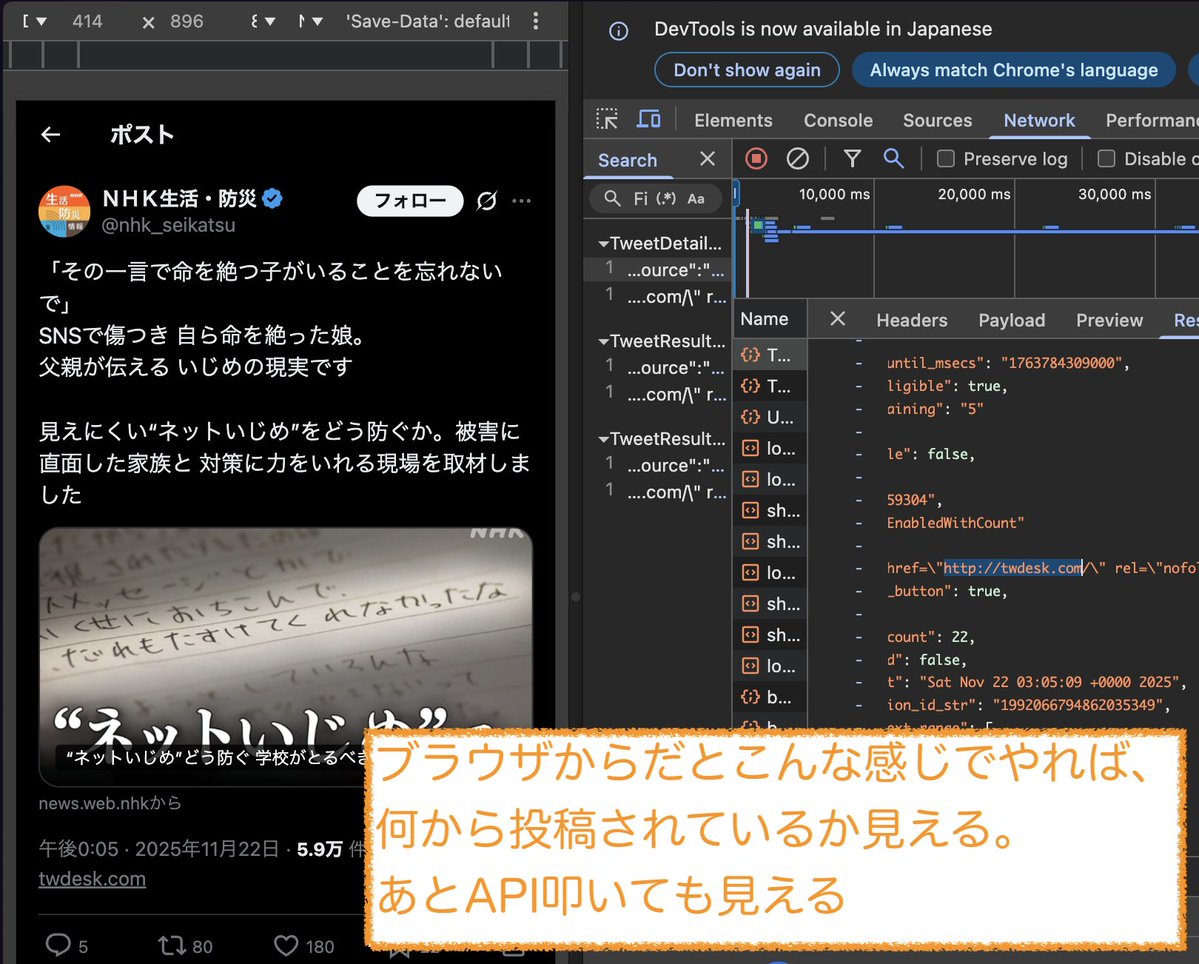The image size is (1199, 964).
Task: Toggle regex matching in the search panel
Action: coord(668,198)
